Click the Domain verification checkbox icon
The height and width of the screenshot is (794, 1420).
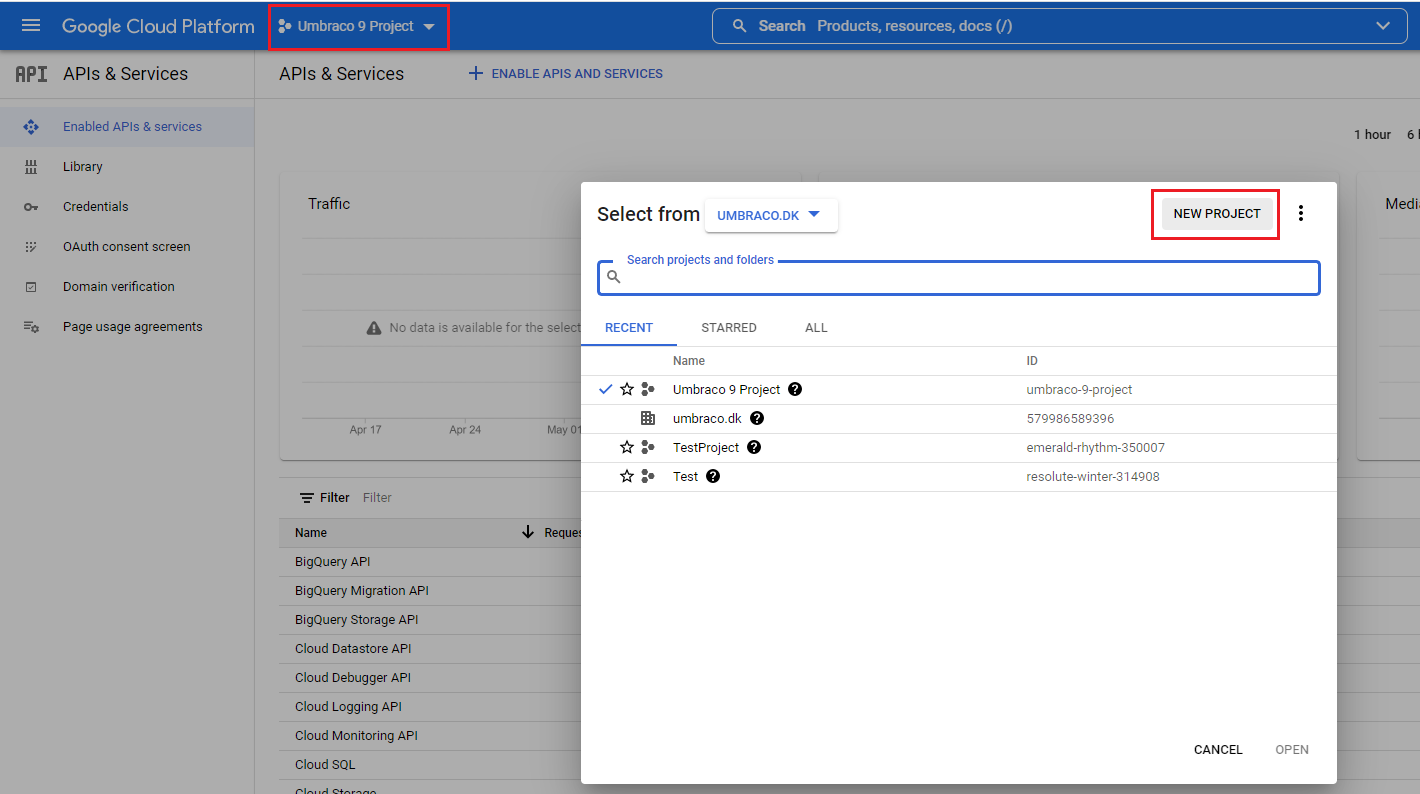tap(31, 287)
